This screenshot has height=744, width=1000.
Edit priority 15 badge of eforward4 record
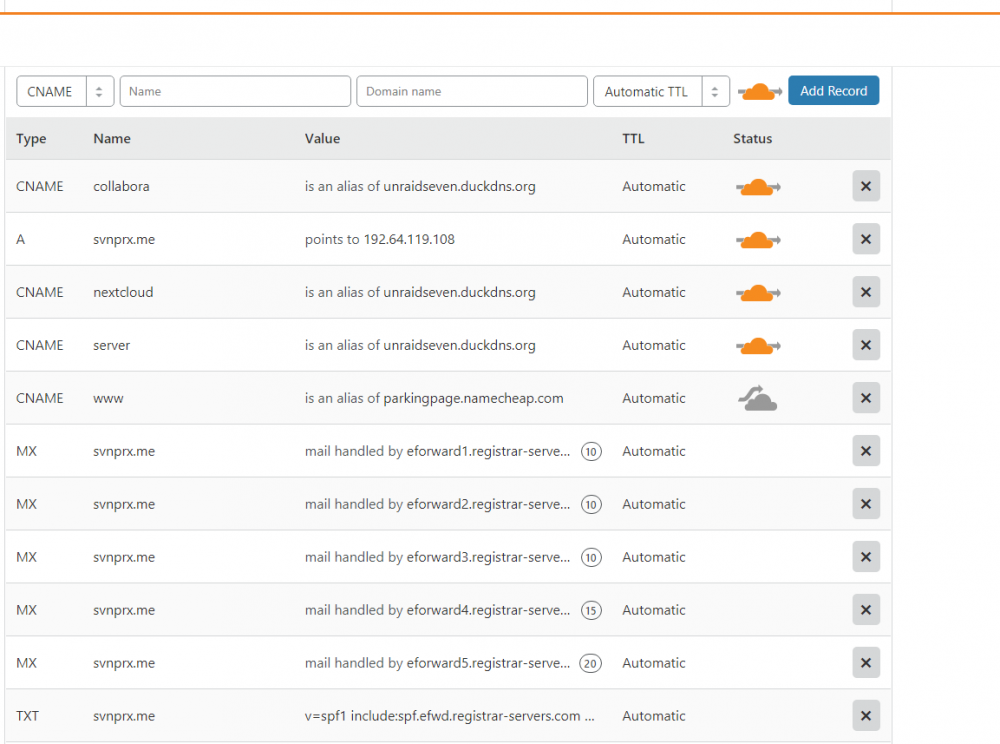[x=591, y=610]
